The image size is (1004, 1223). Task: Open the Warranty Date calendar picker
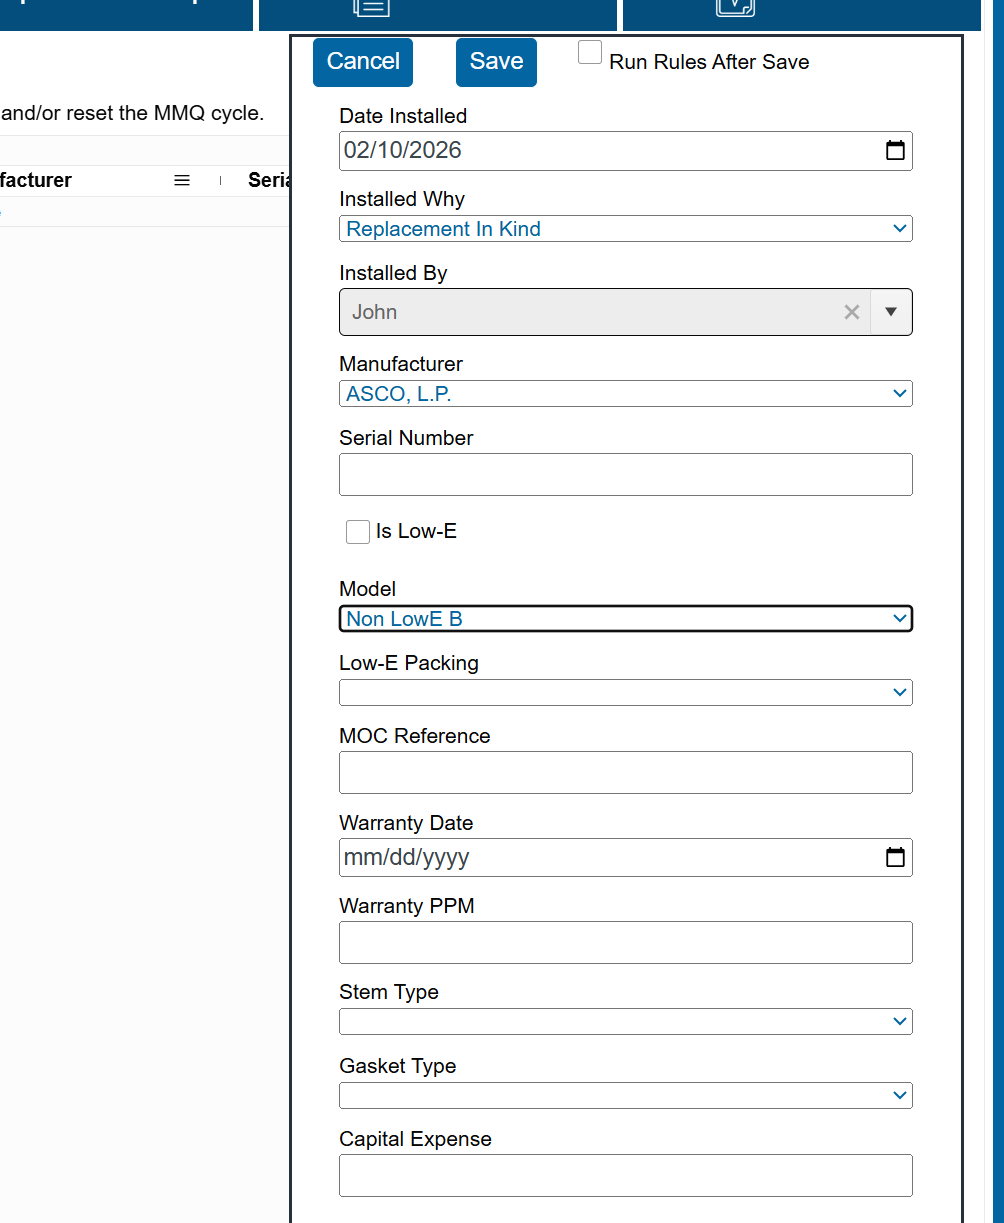(x=895, y=857)
